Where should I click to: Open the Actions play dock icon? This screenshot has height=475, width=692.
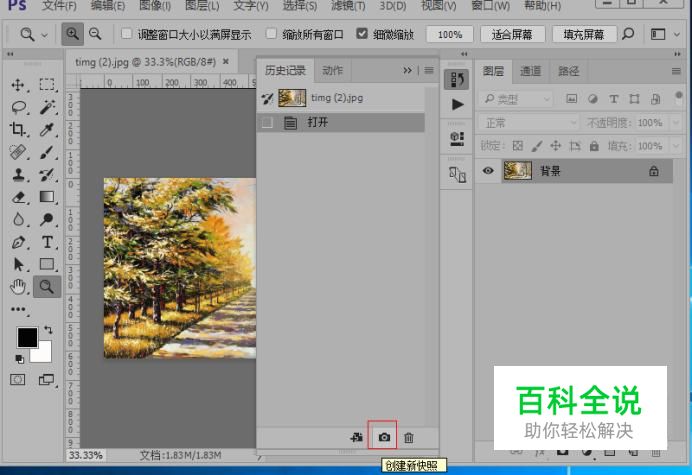pos(457,105)
